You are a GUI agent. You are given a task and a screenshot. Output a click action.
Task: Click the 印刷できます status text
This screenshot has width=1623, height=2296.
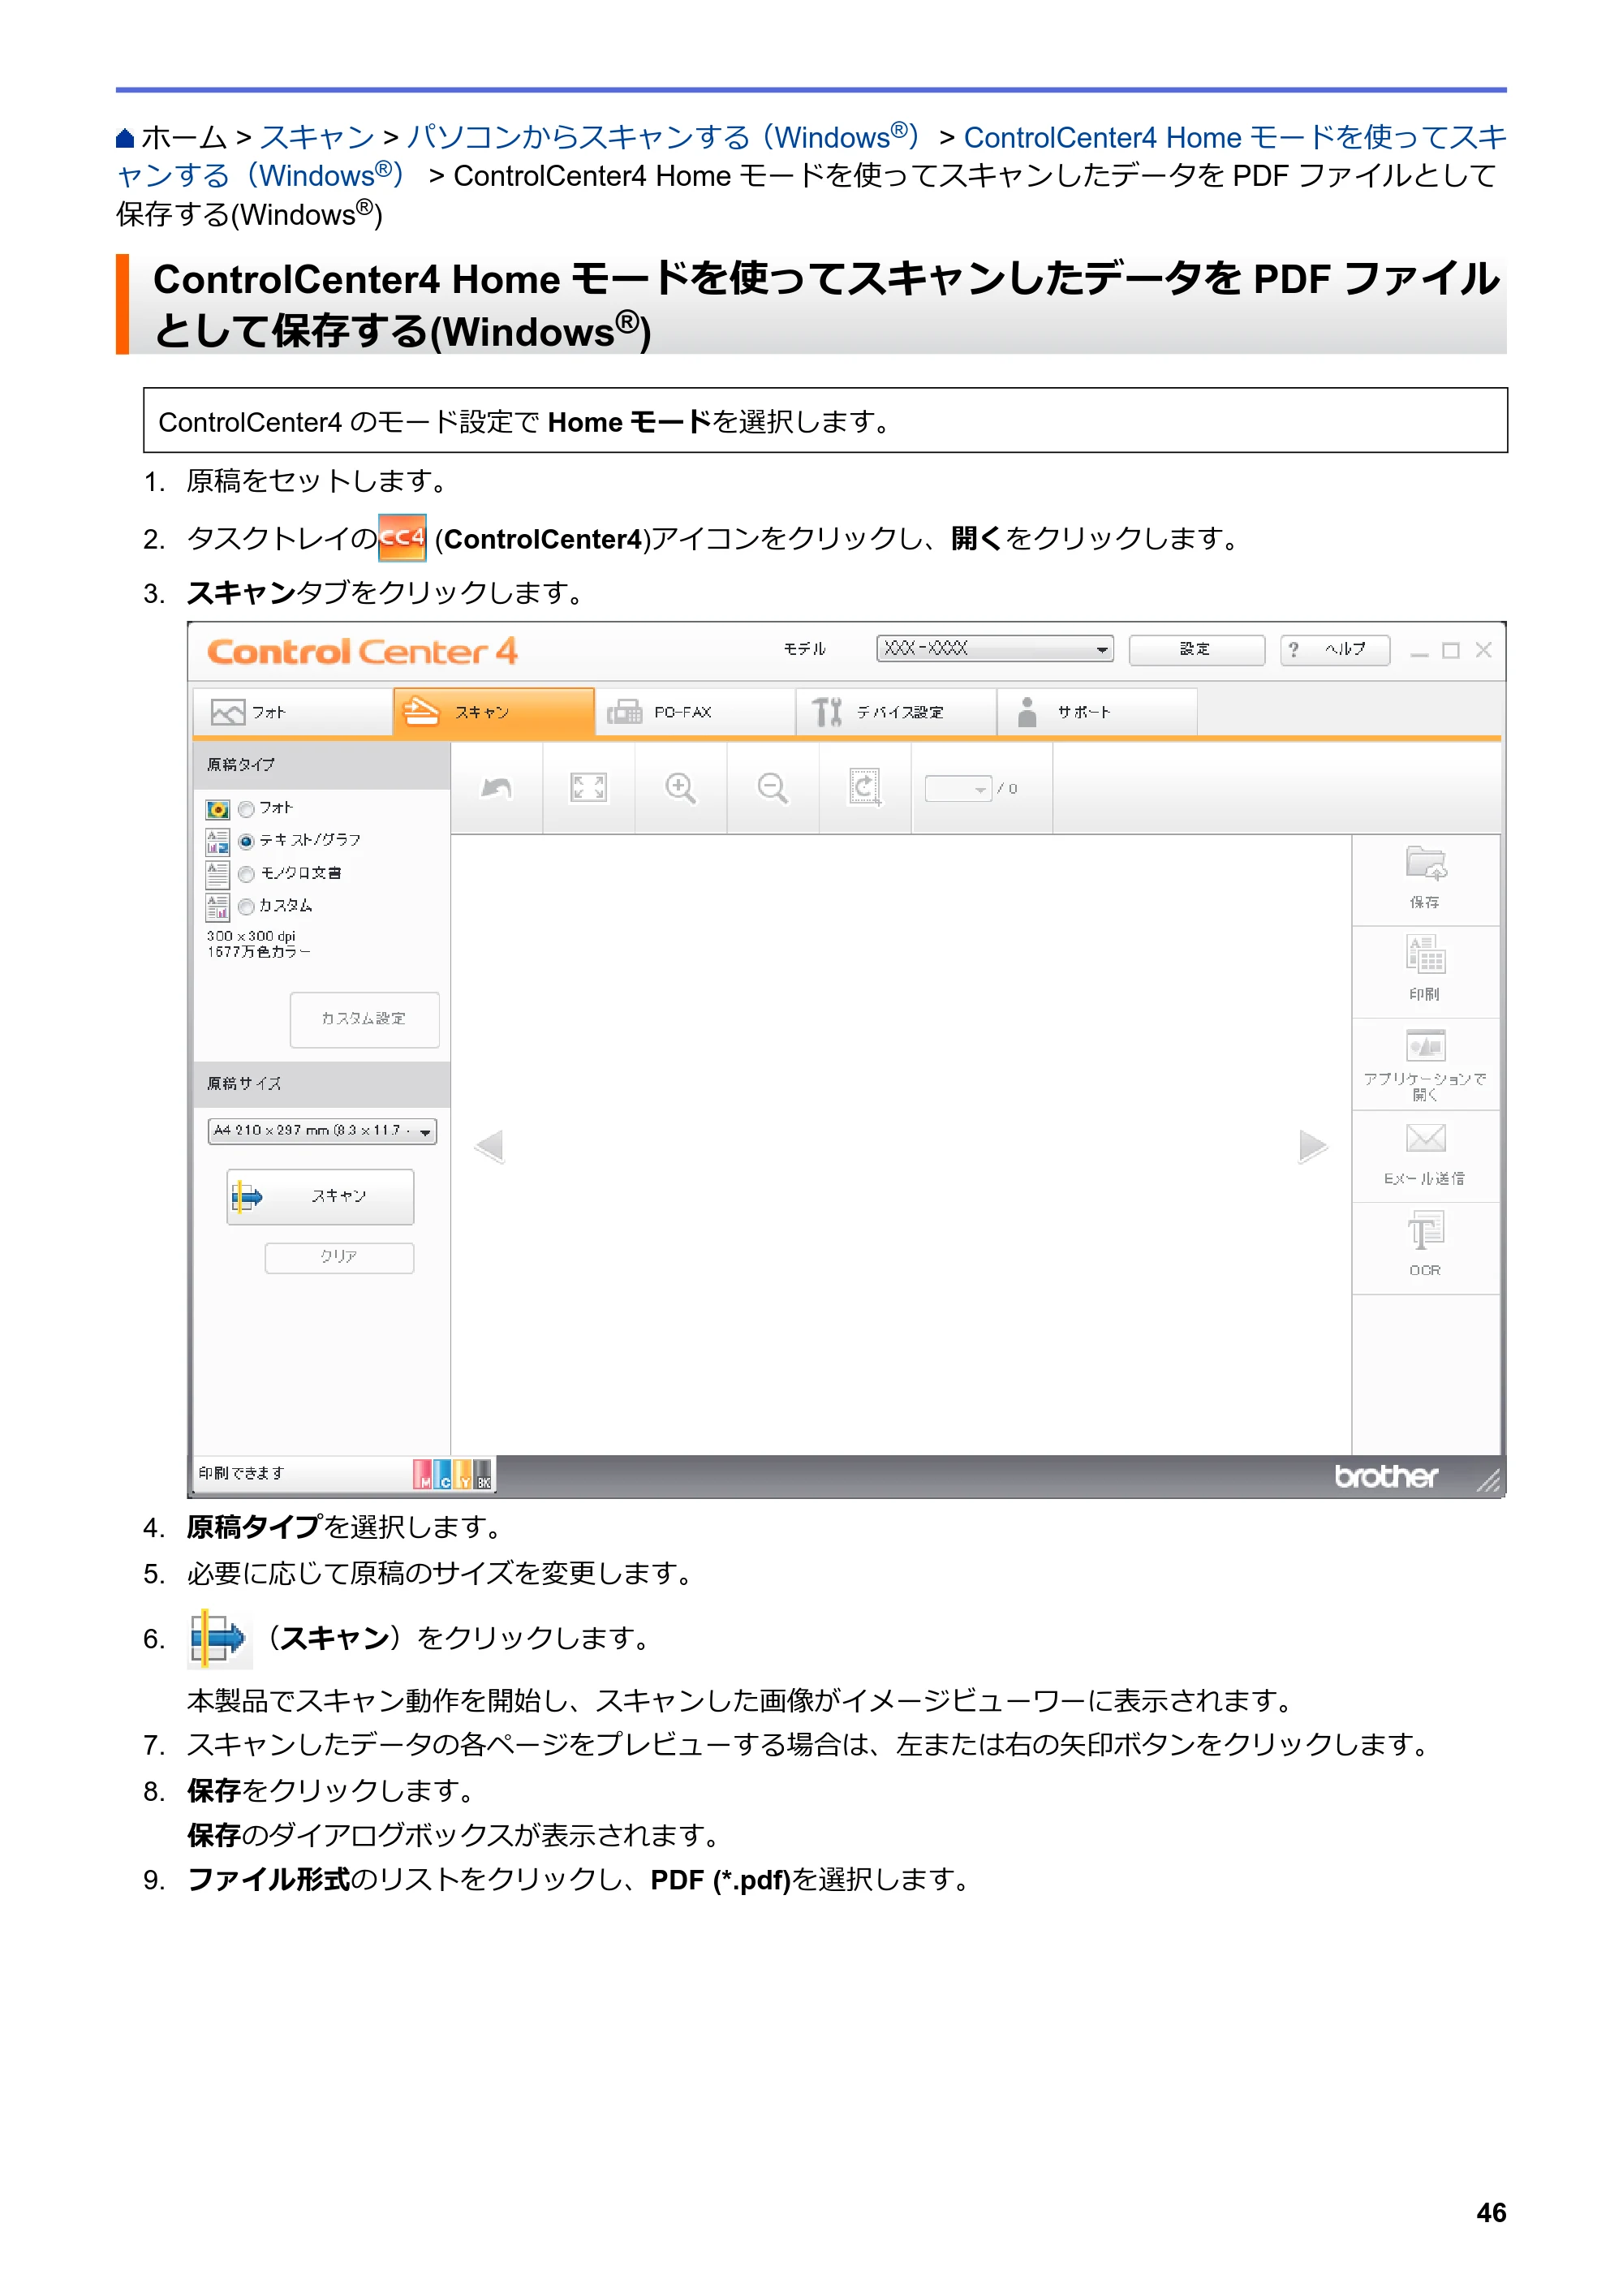241,1474
